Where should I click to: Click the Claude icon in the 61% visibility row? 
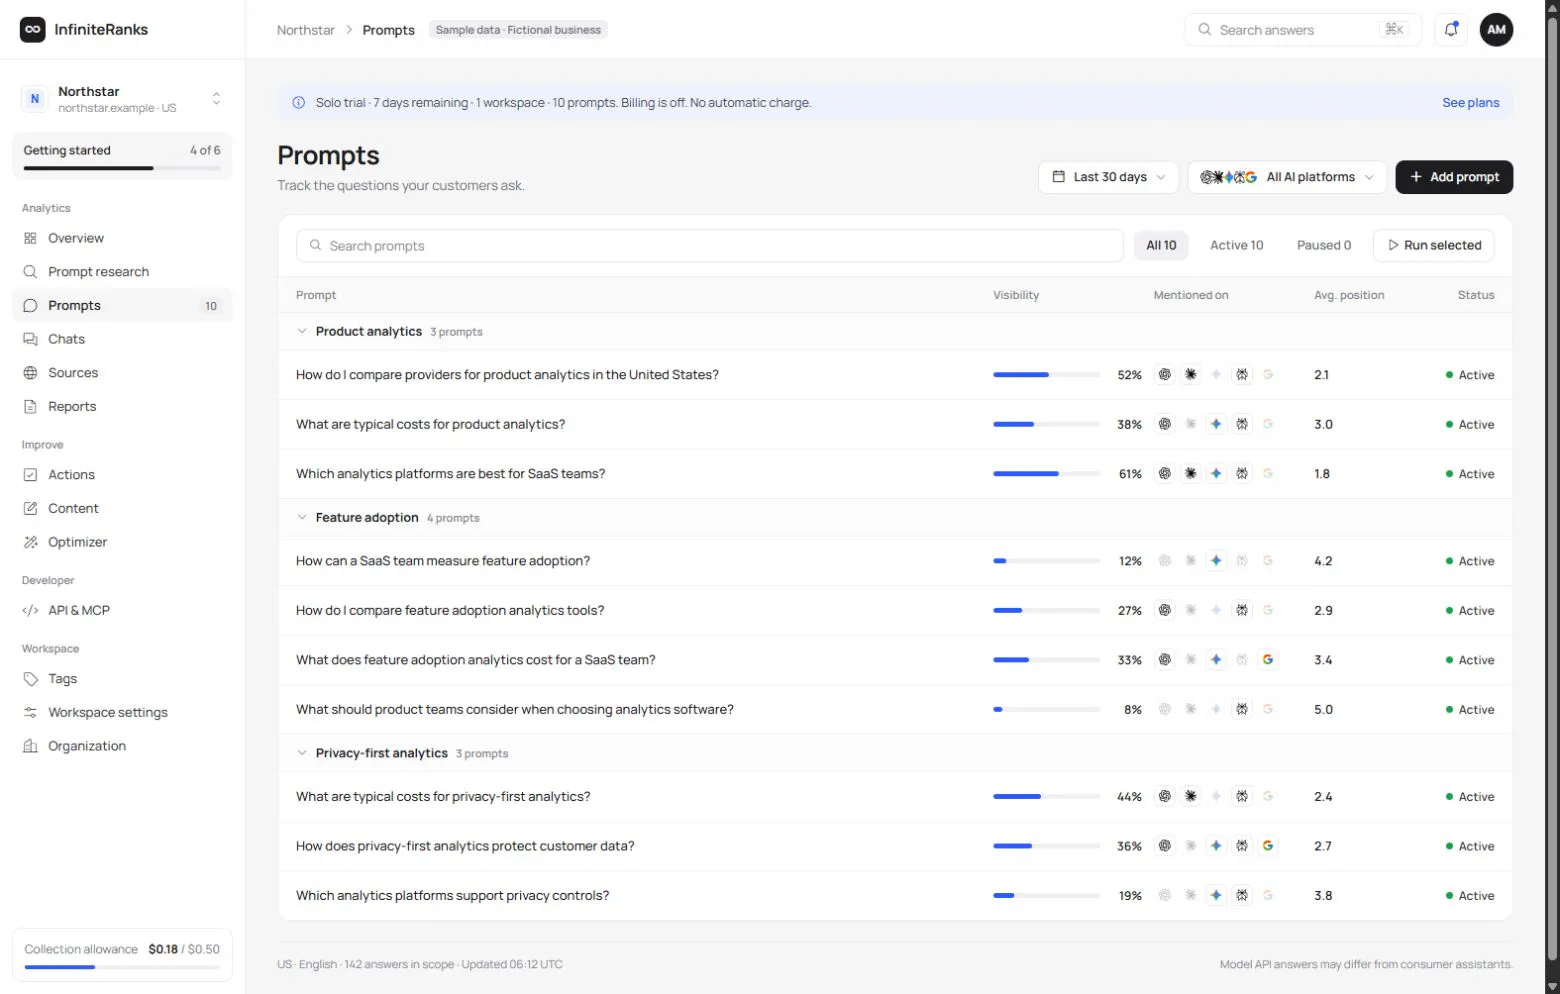(1191, 474)
